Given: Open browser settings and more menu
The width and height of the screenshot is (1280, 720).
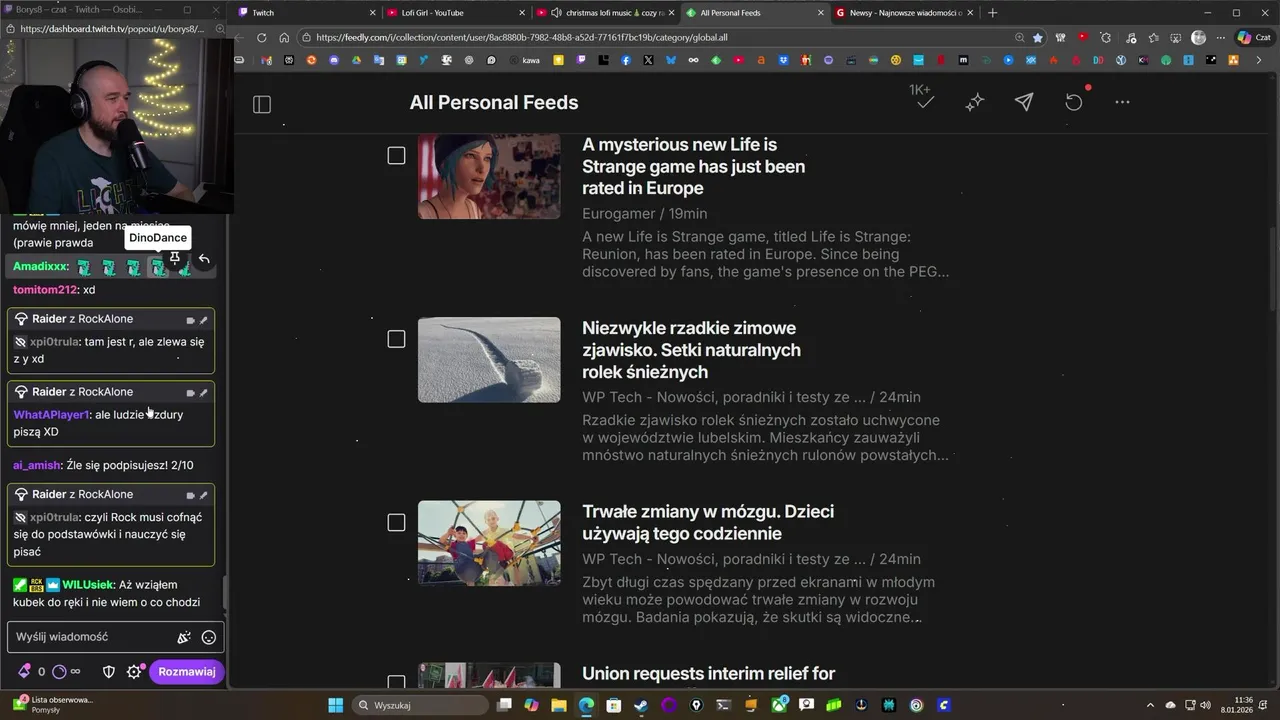Looking at the screenshot, I should coord(1223,38).
